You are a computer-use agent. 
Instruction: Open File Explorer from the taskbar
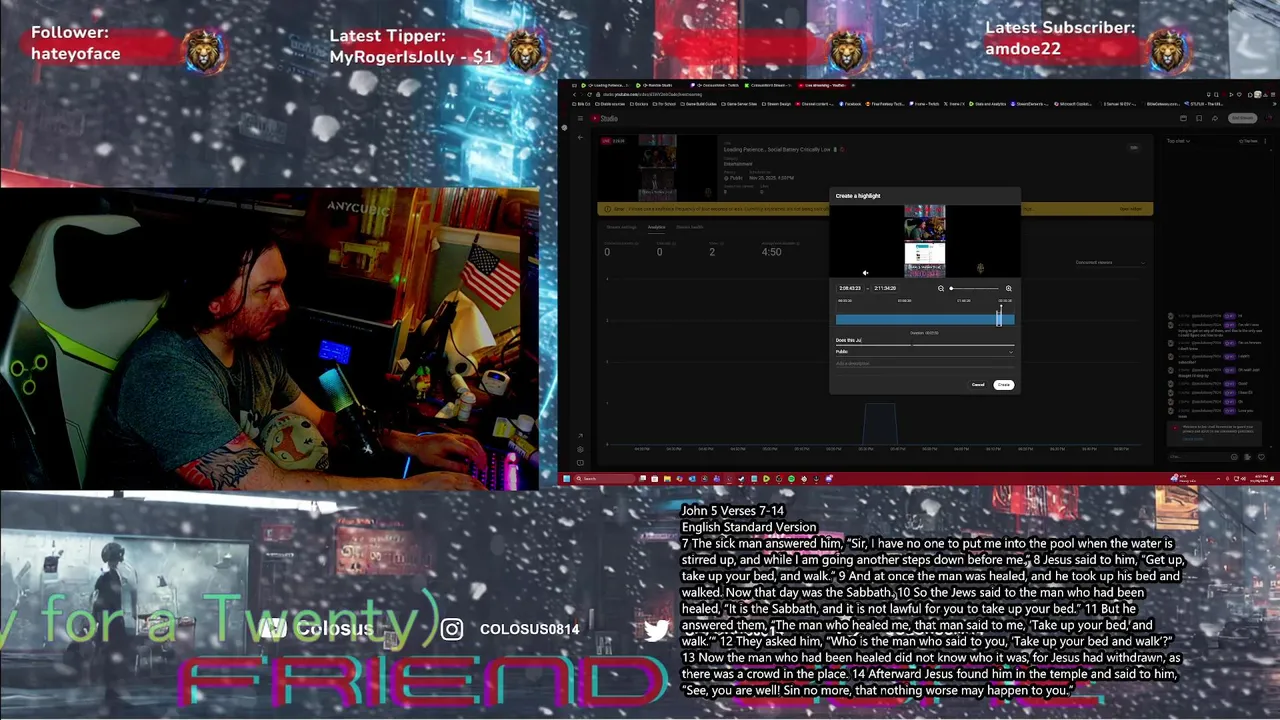tap(667, 479)
